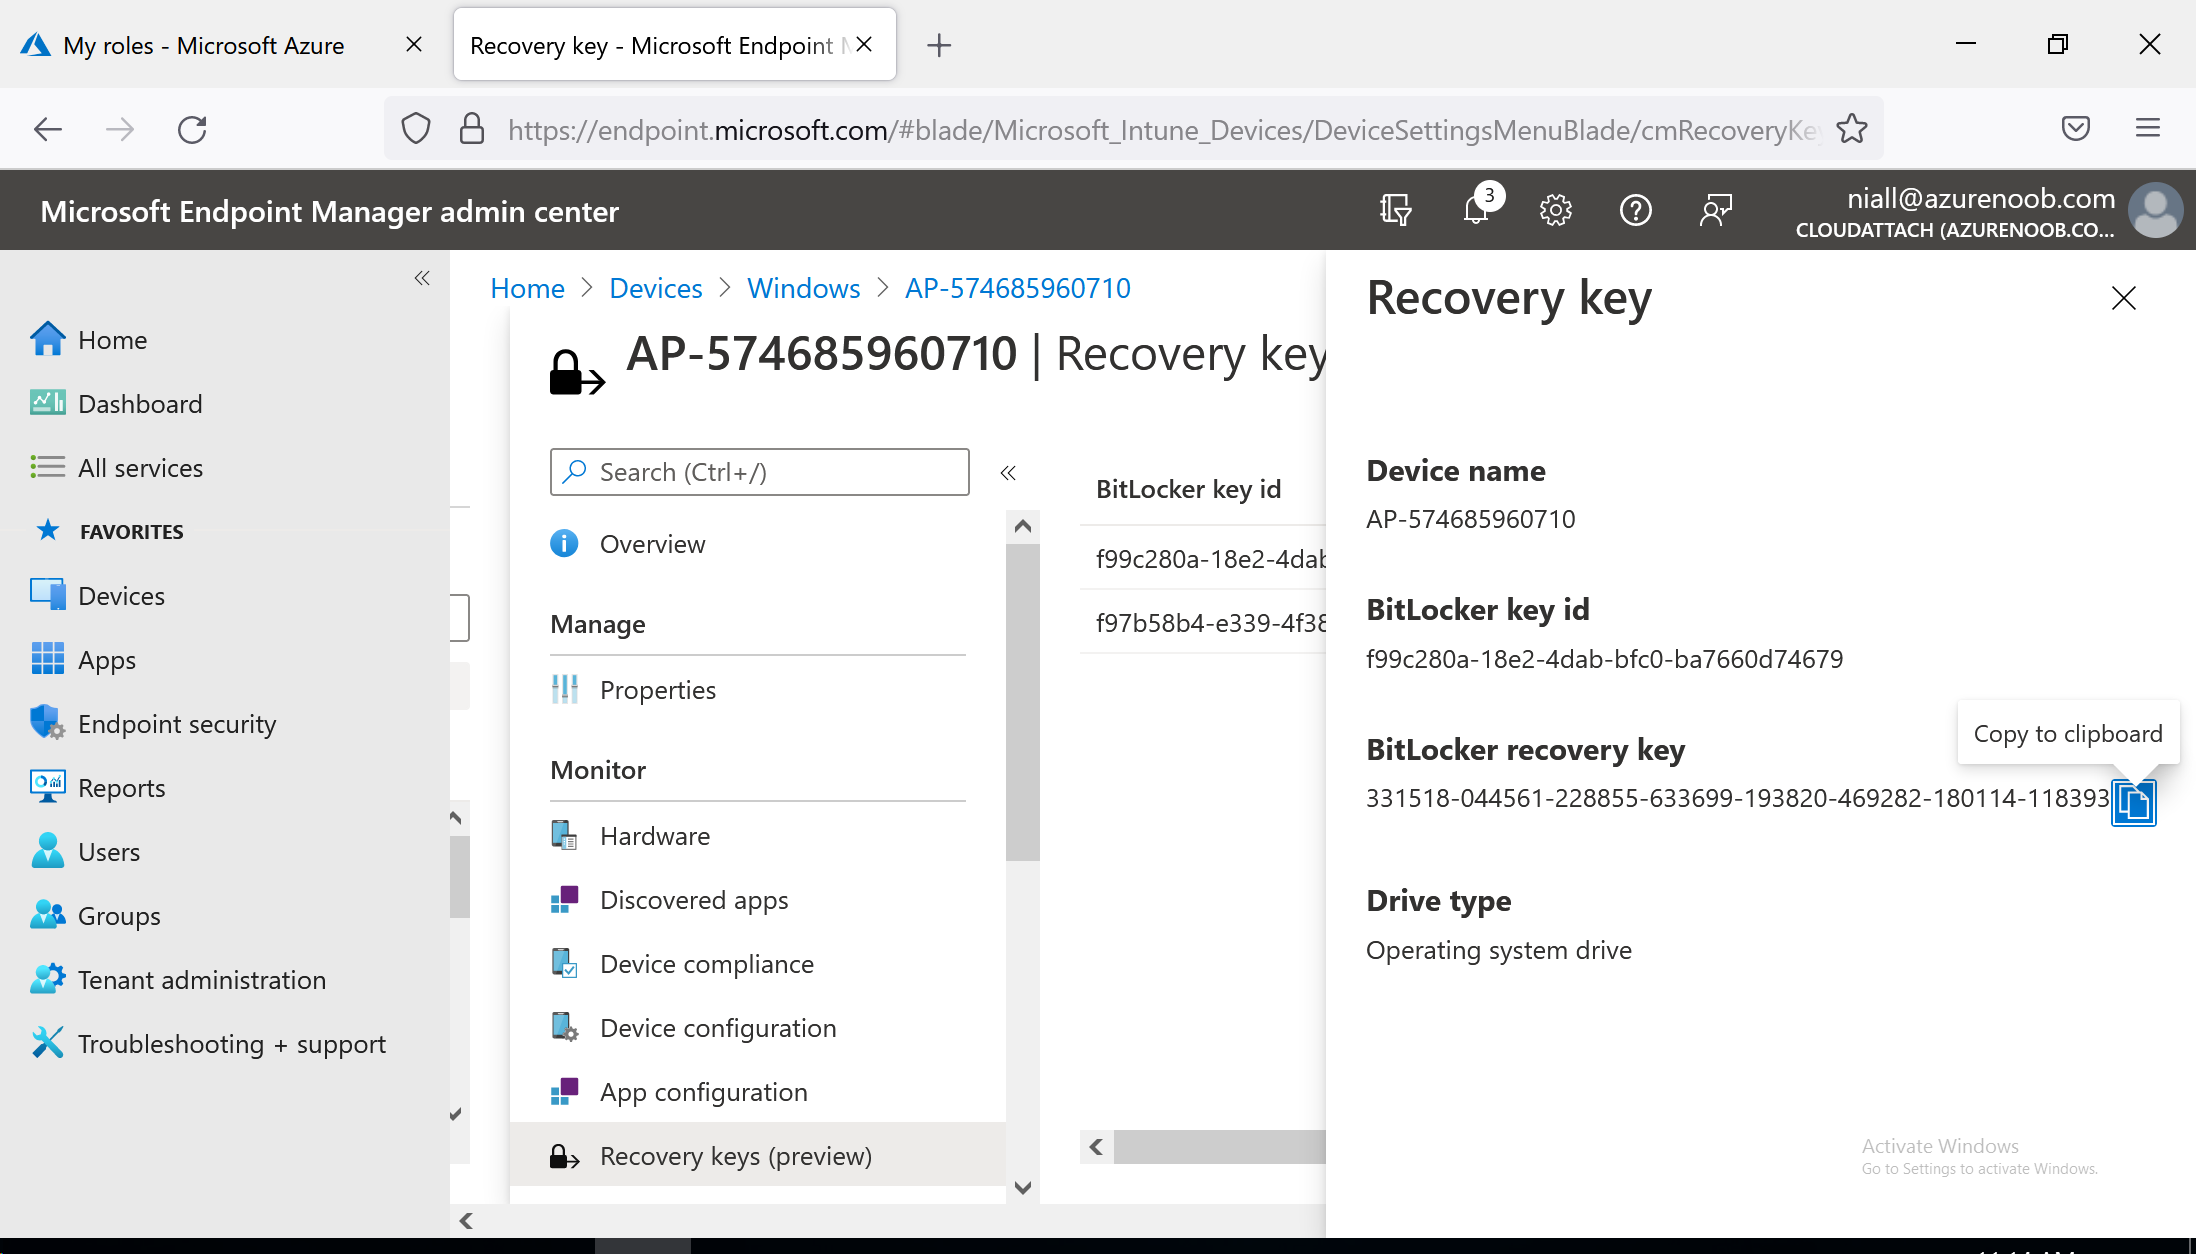This screenshot has width=2196, height=1254.
Task: Click the recovery key value 331518-044561
Action: pos(1737,798)
